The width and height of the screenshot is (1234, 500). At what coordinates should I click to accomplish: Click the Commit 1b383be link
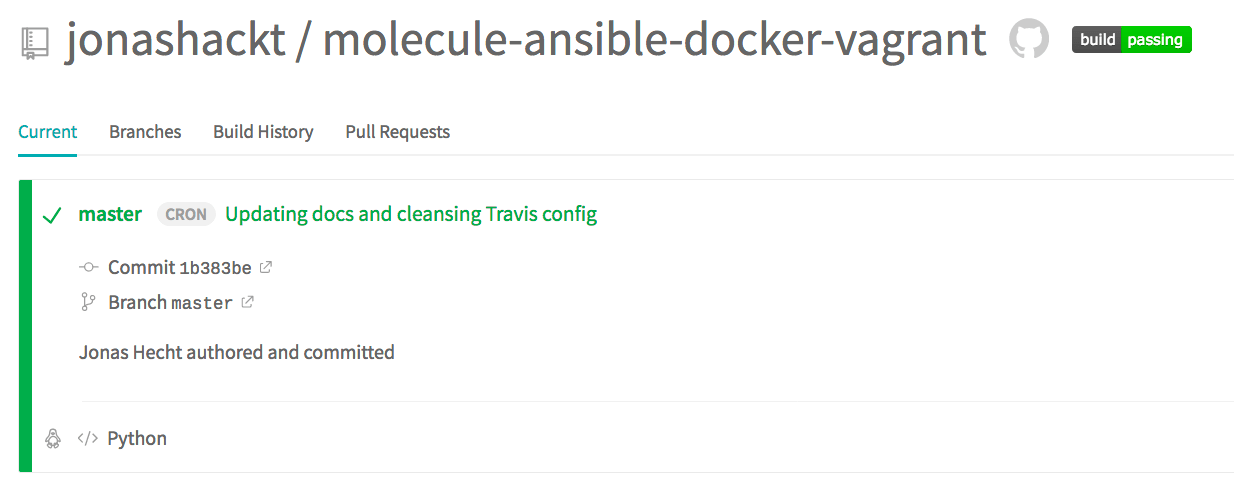[x=180, y=268]
